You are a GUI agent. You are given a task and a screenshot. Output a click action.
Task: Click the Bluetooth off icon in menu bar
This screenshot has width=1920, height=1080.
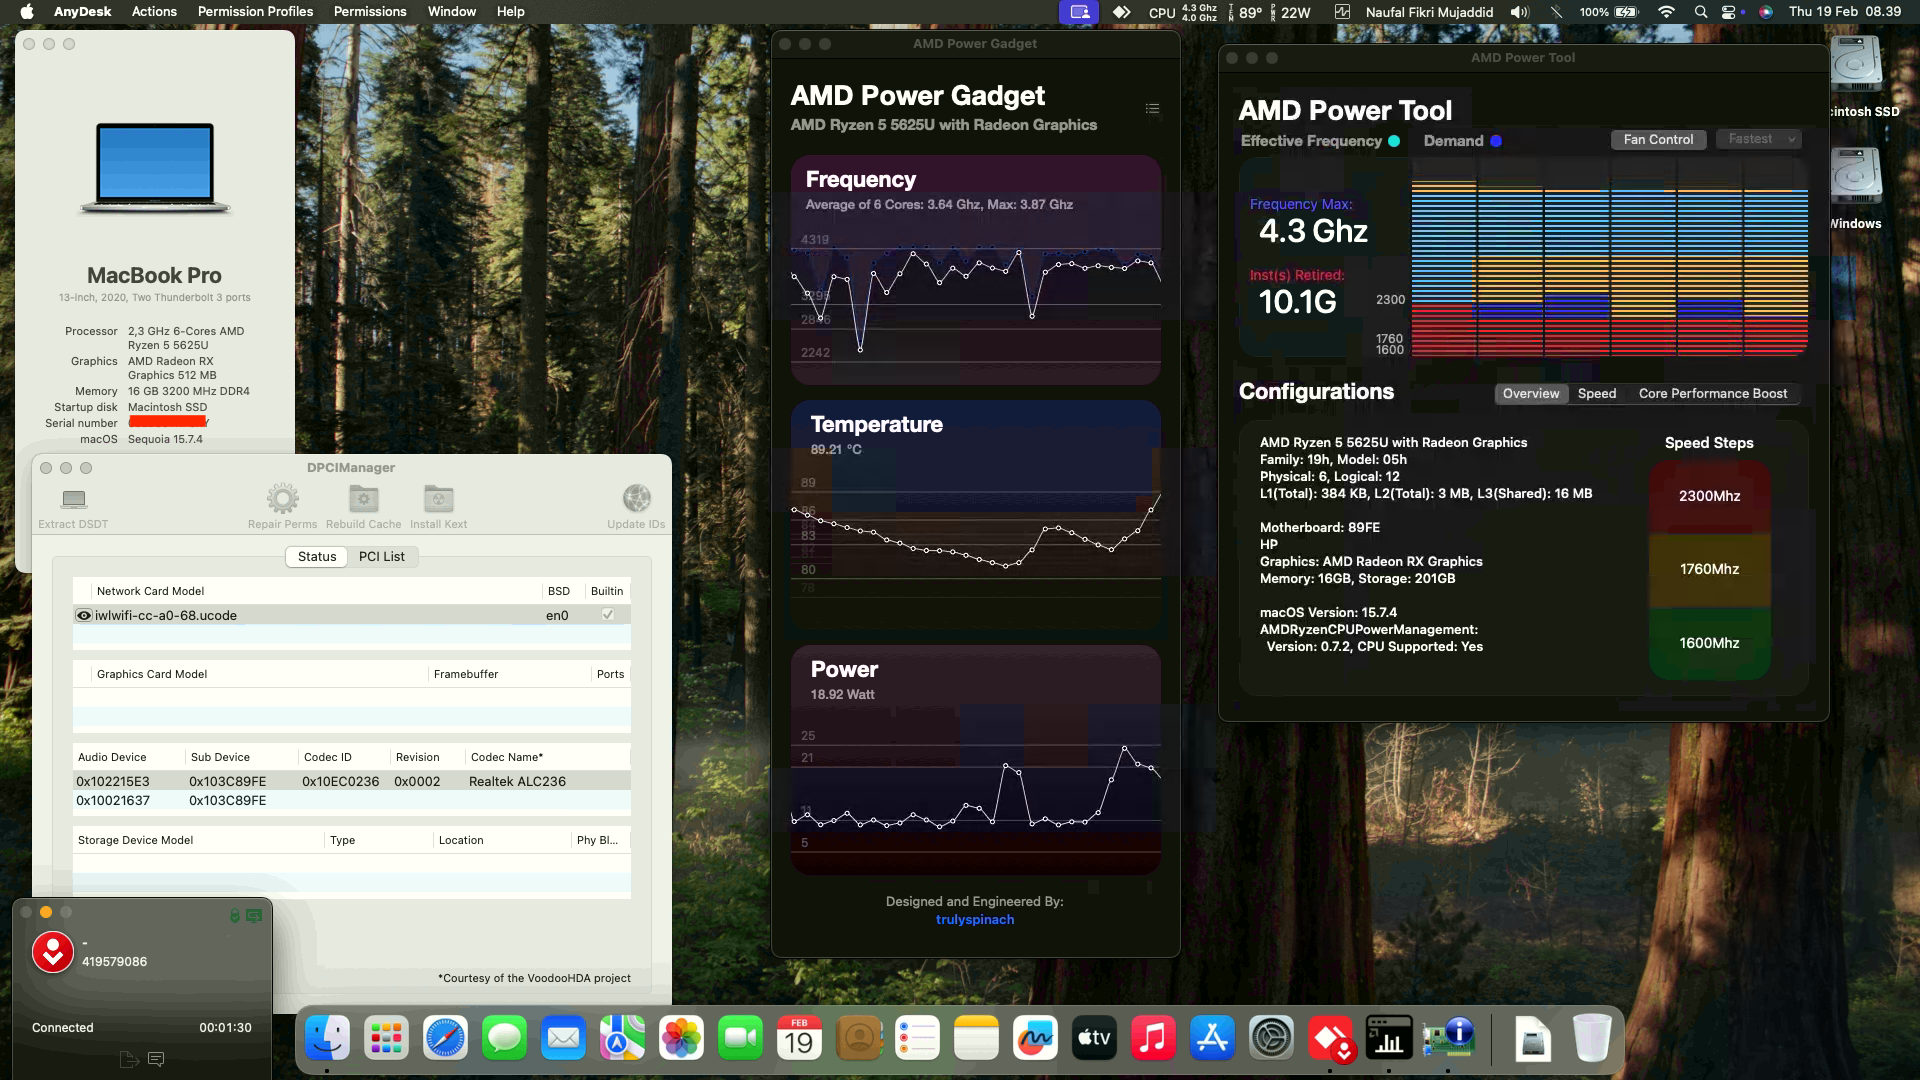click(1556, 12)
